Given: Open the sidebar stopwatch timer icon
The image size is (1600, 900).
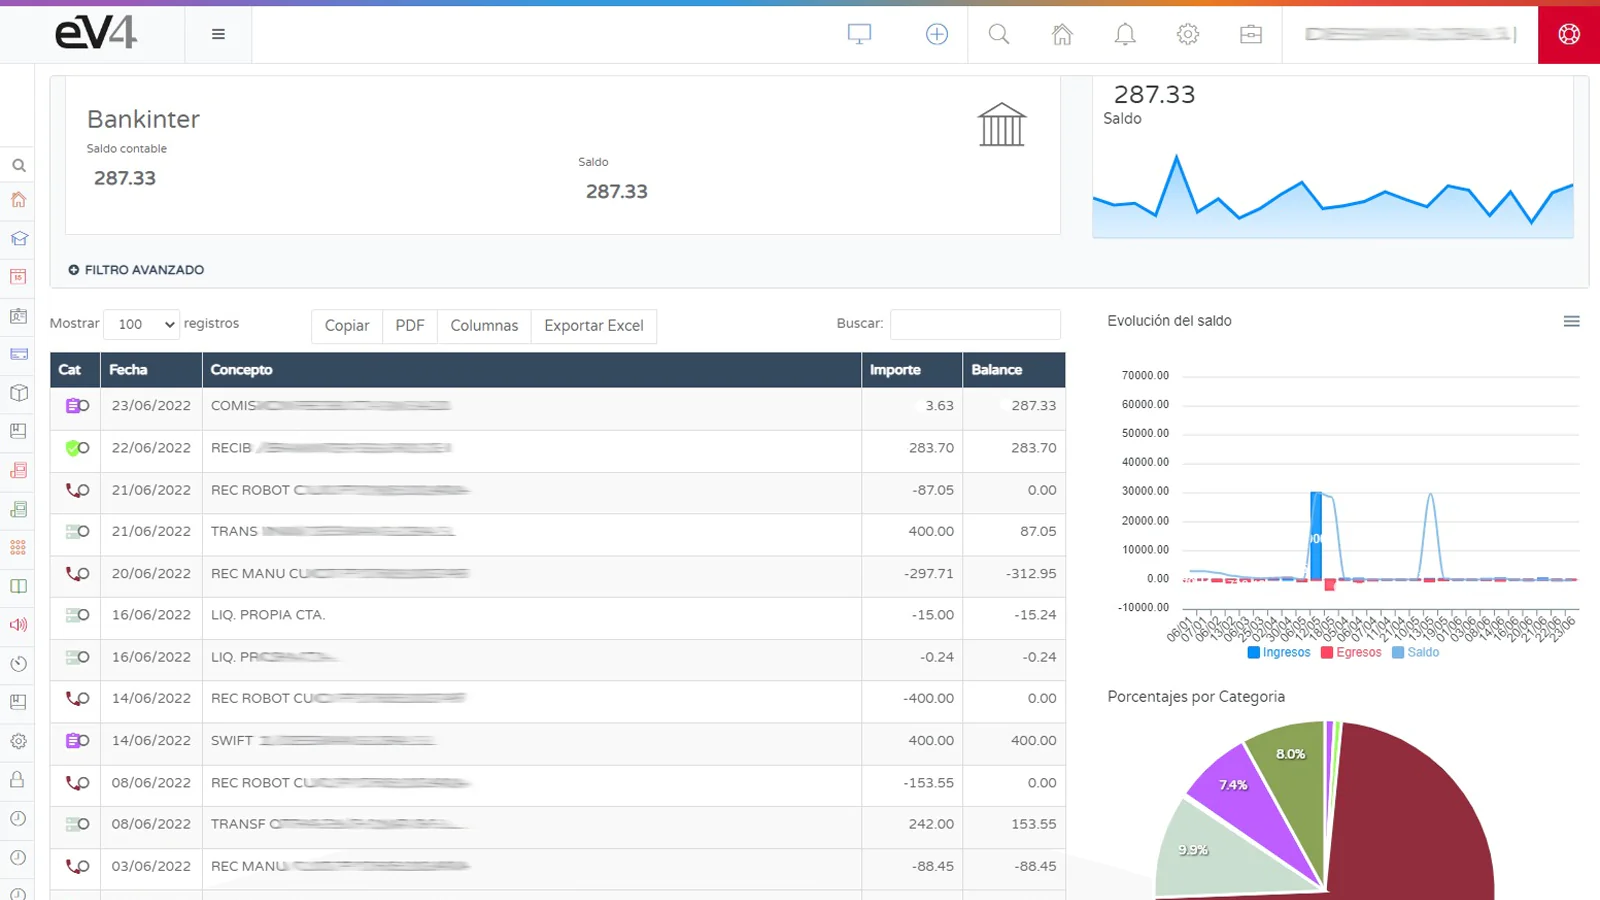Looking at the screenshot, I should (x=18, y=664).
